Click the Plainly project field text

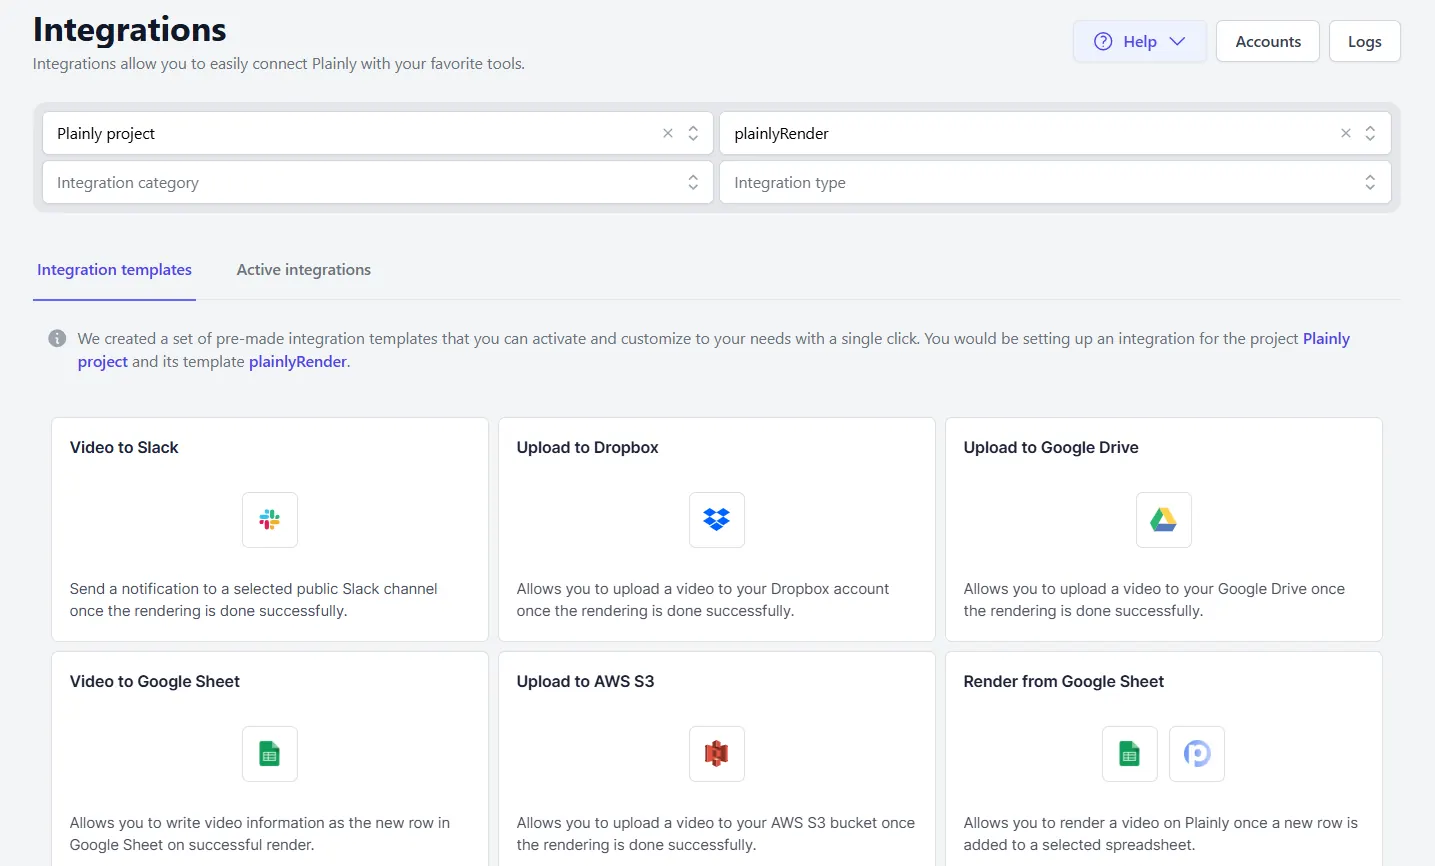[x=106, y=133]
